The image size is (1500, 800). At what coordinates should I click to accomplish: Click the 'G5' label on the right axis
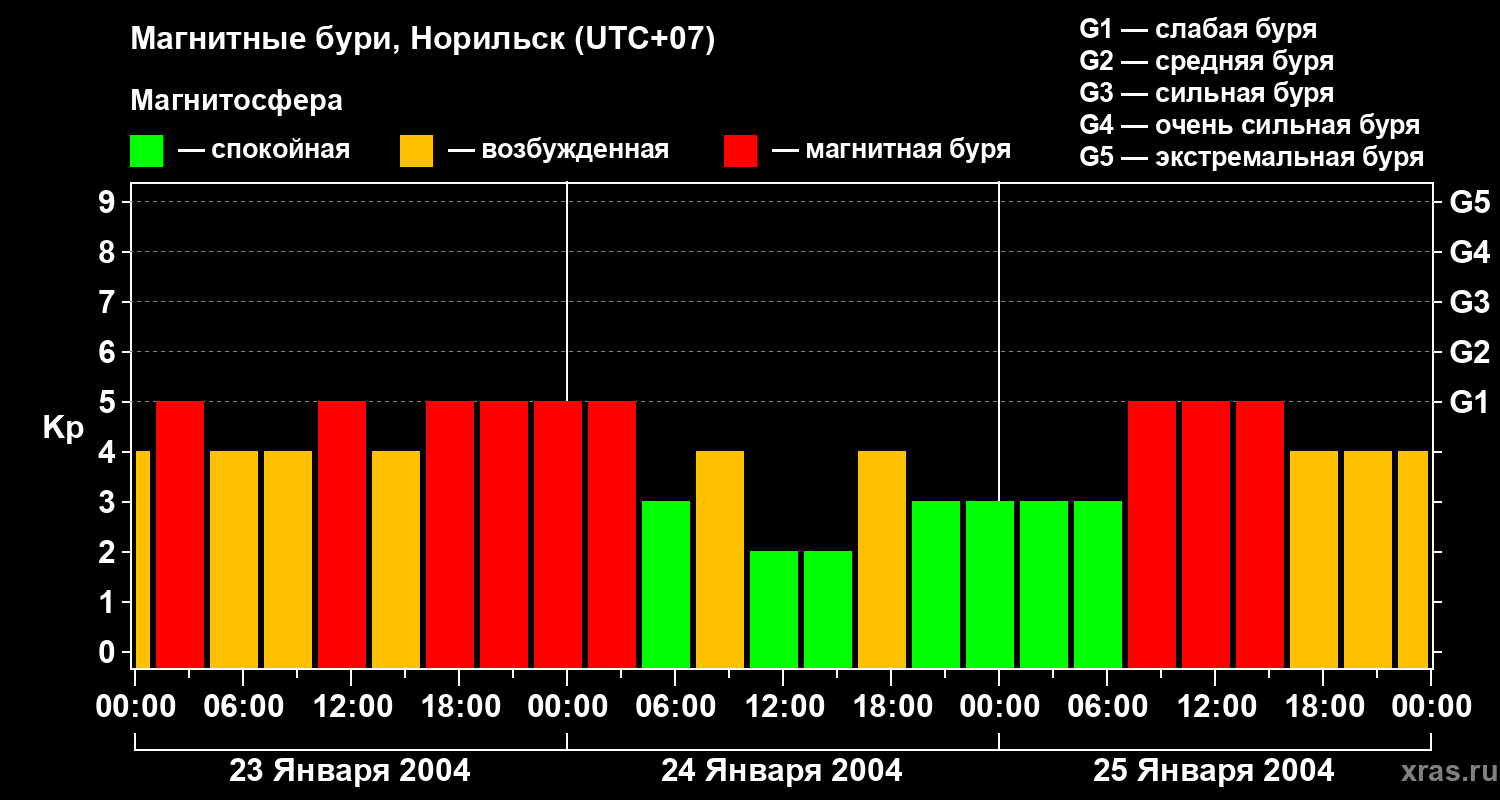1470,202
